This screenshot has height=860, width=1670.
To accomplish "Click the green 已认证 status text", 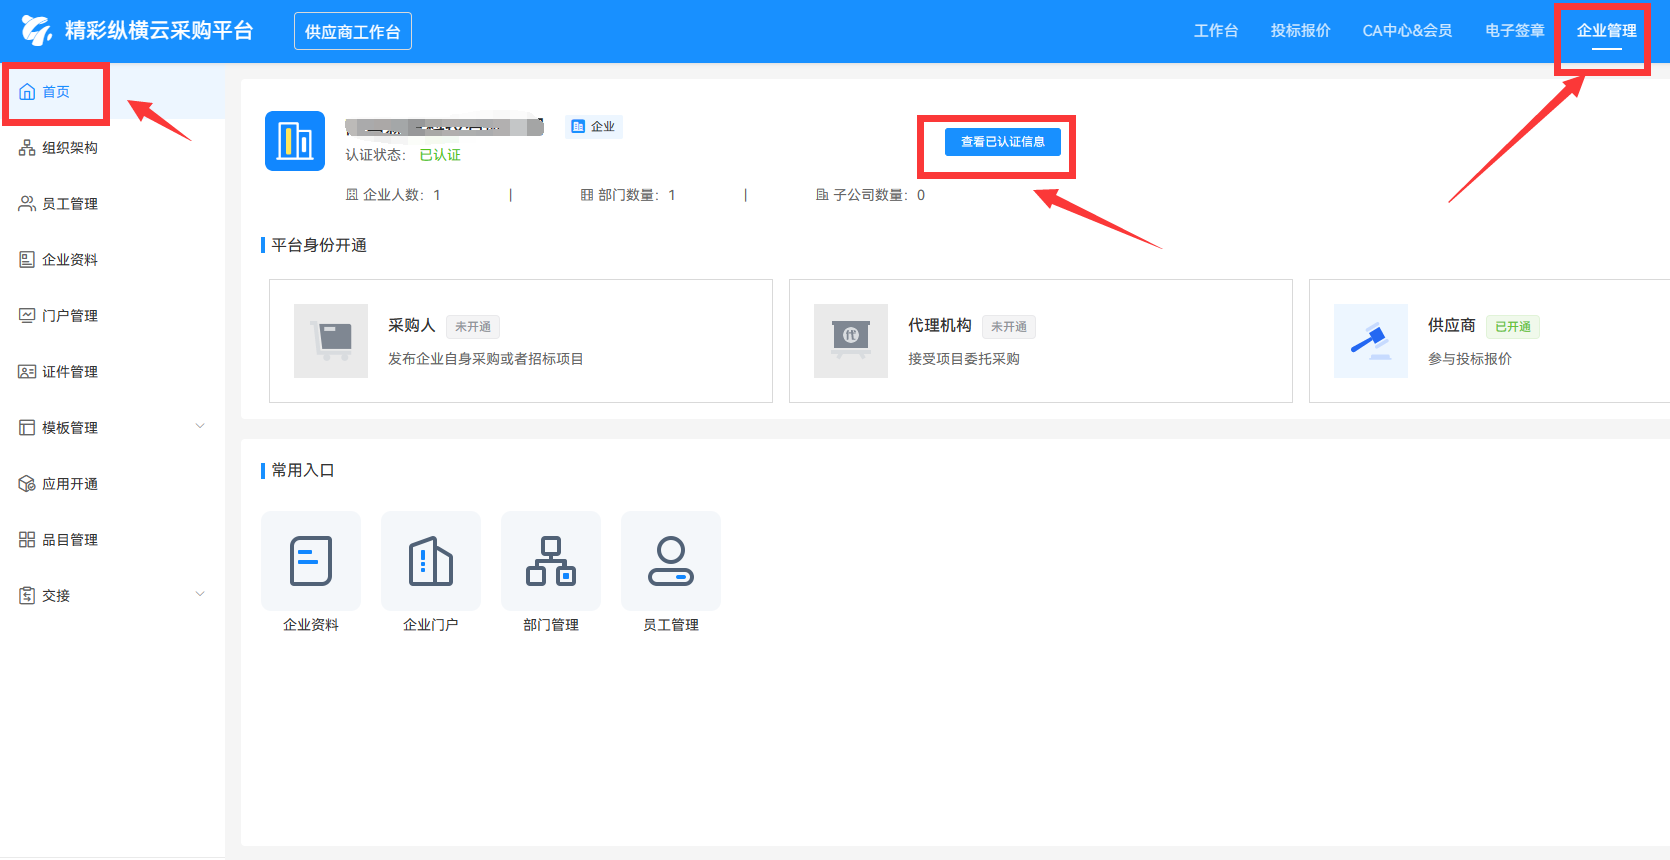I will (440, 155).
